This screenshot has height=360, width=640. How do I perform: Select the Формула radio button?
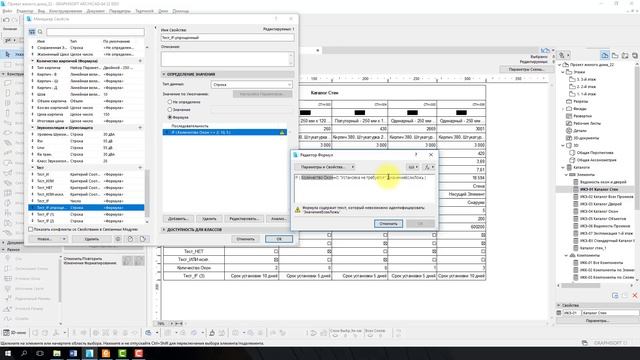pyautogui.click(x=170, y=117)
